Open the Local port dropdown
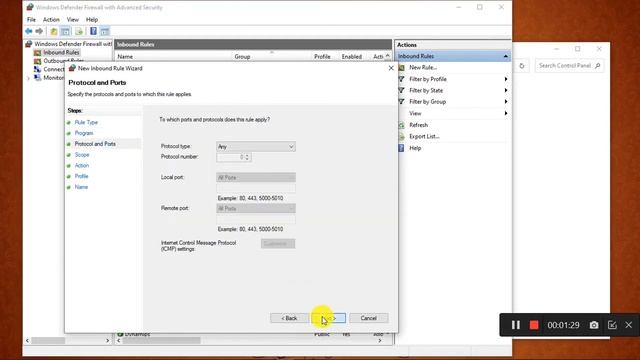640x360 pixels. click(256, 178)
